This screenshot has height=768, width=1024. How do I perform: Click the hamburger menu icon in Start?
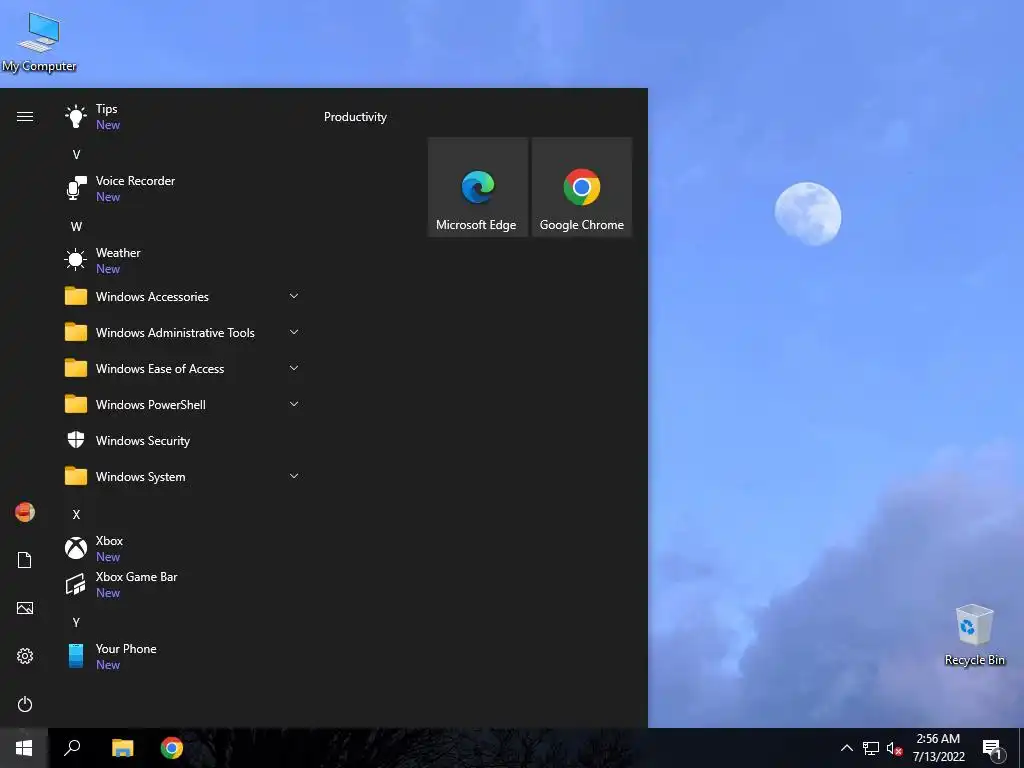(25, 117)
